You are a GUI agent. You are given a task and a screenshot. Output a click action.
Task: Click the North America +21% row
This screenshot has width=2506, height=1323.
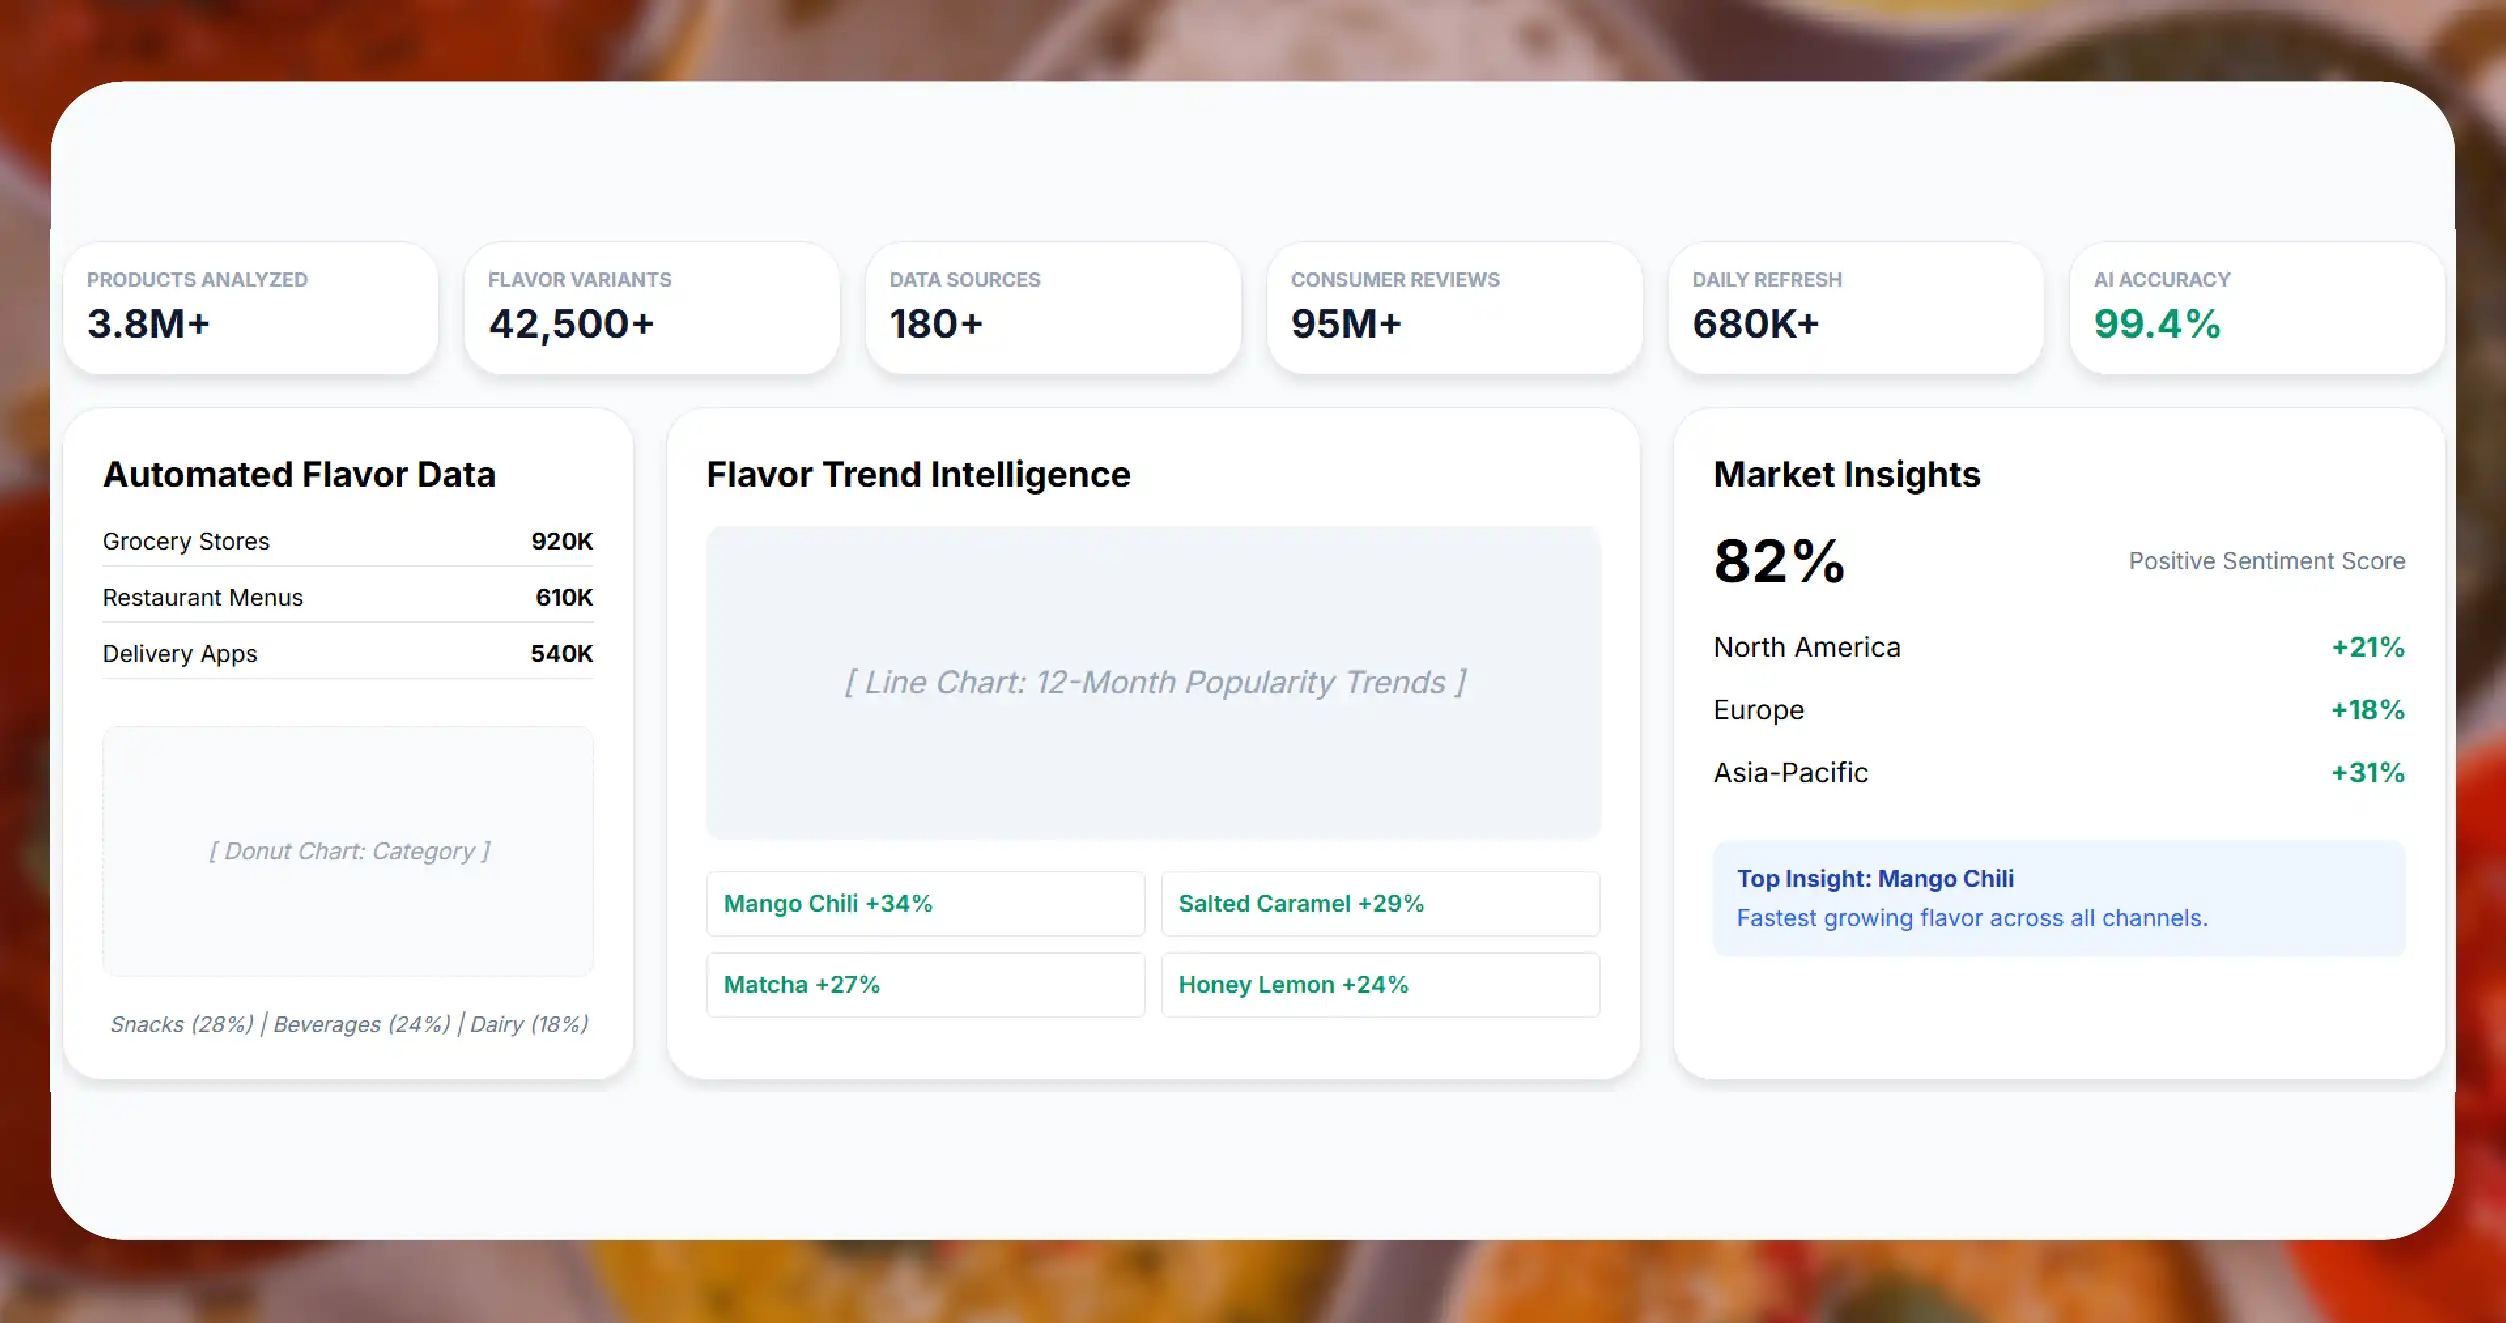tap(2059, 647)
